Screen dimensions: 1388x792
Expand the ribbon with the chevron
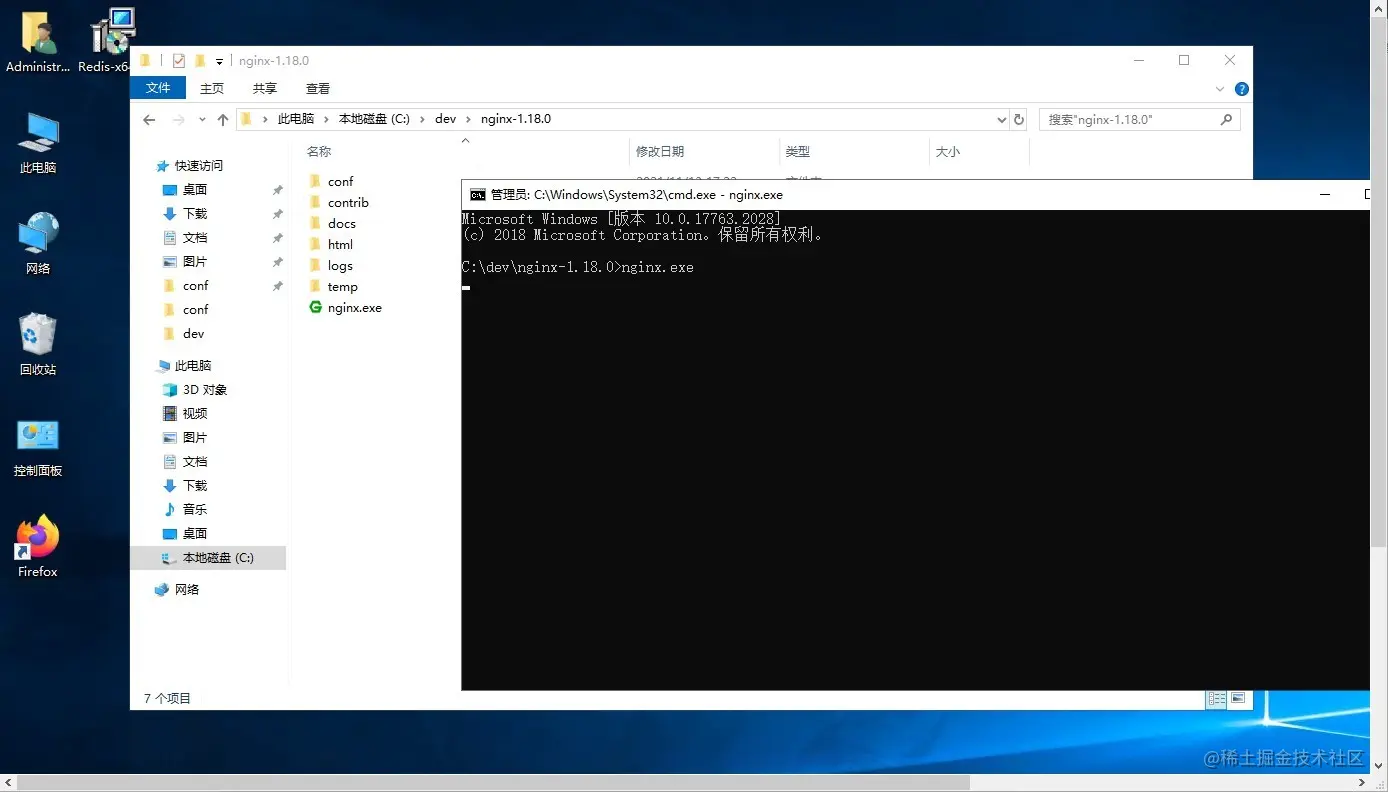[x=1220, y=88]
